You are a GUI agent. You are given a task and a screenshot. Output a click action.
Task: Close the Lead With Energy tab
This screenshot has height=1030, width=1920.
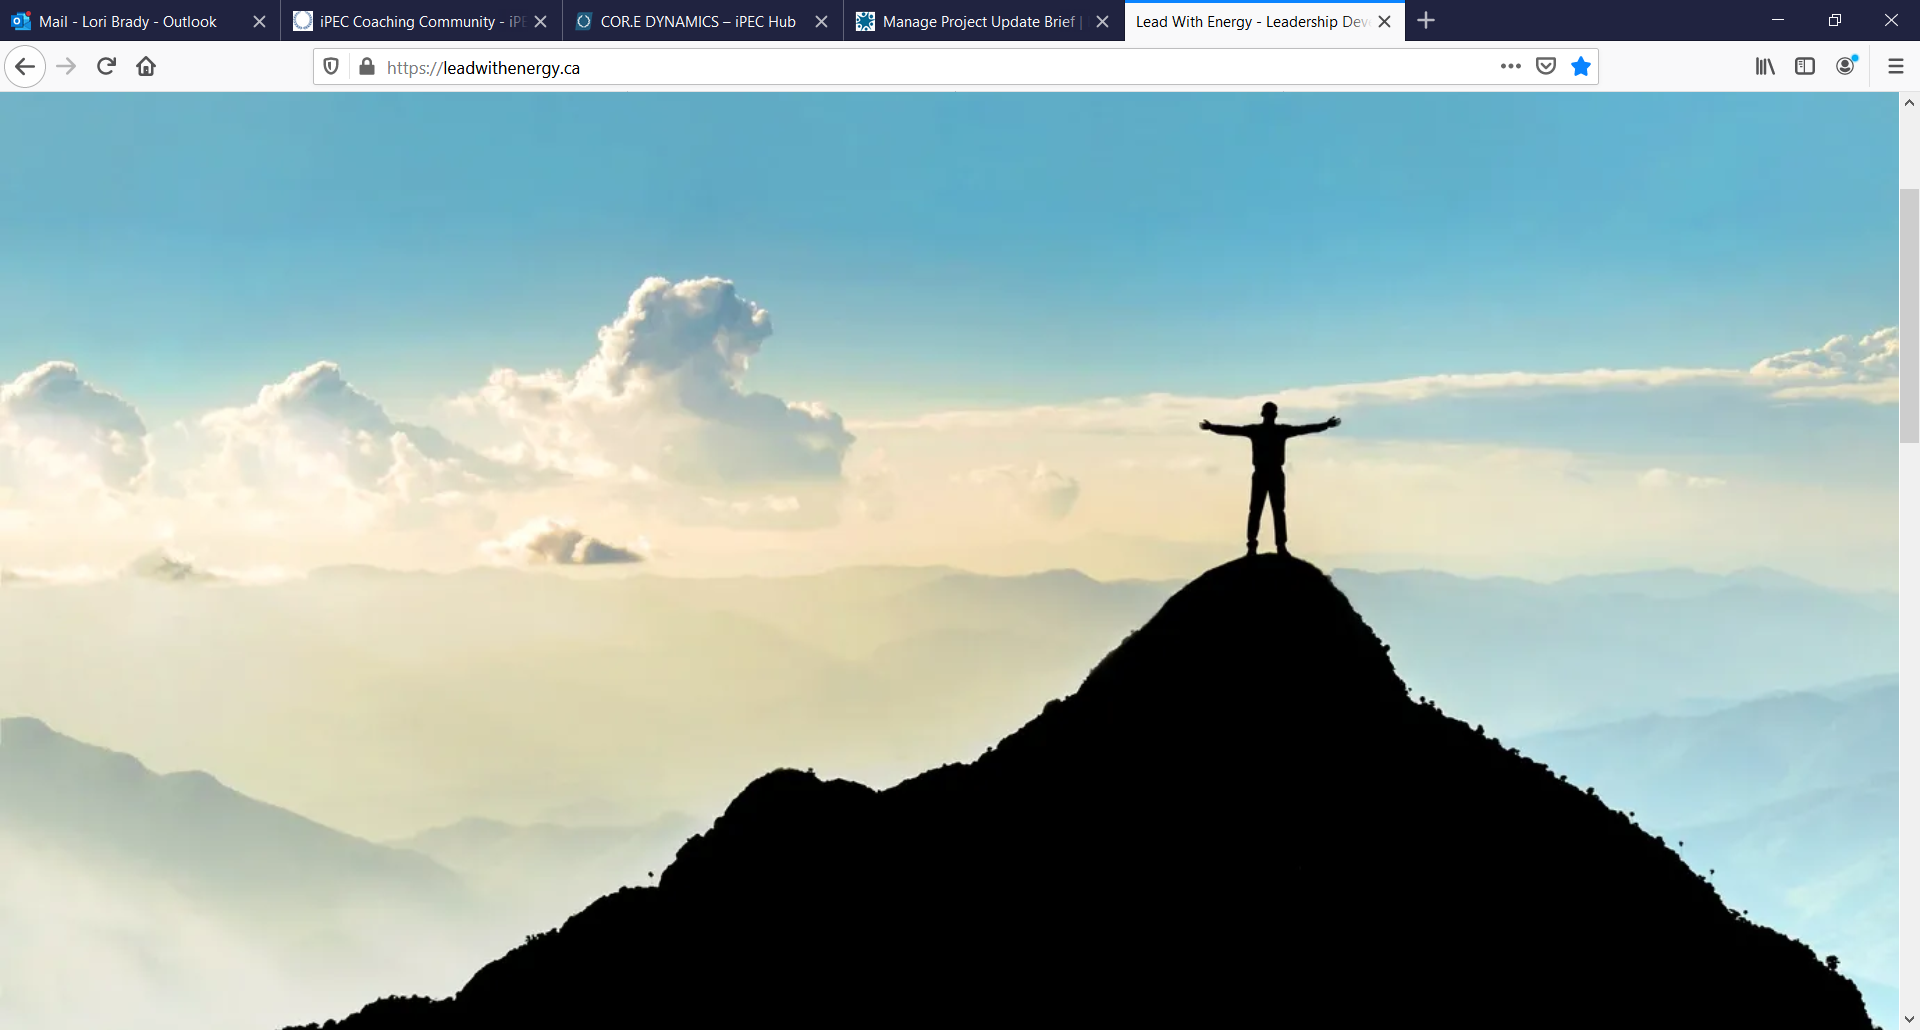[x=1385, y=21]
